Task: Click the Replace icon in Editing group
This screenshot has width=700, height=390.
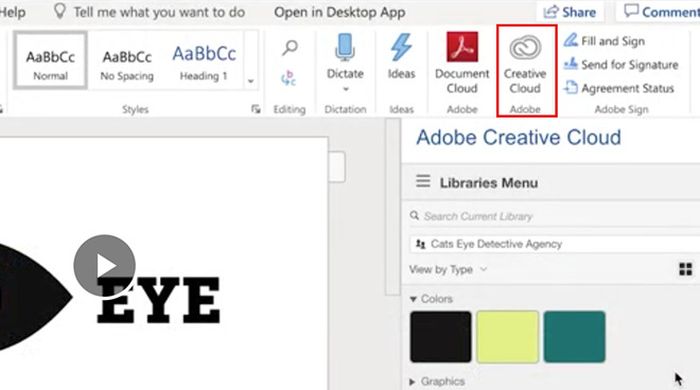Action: (288, 78)
